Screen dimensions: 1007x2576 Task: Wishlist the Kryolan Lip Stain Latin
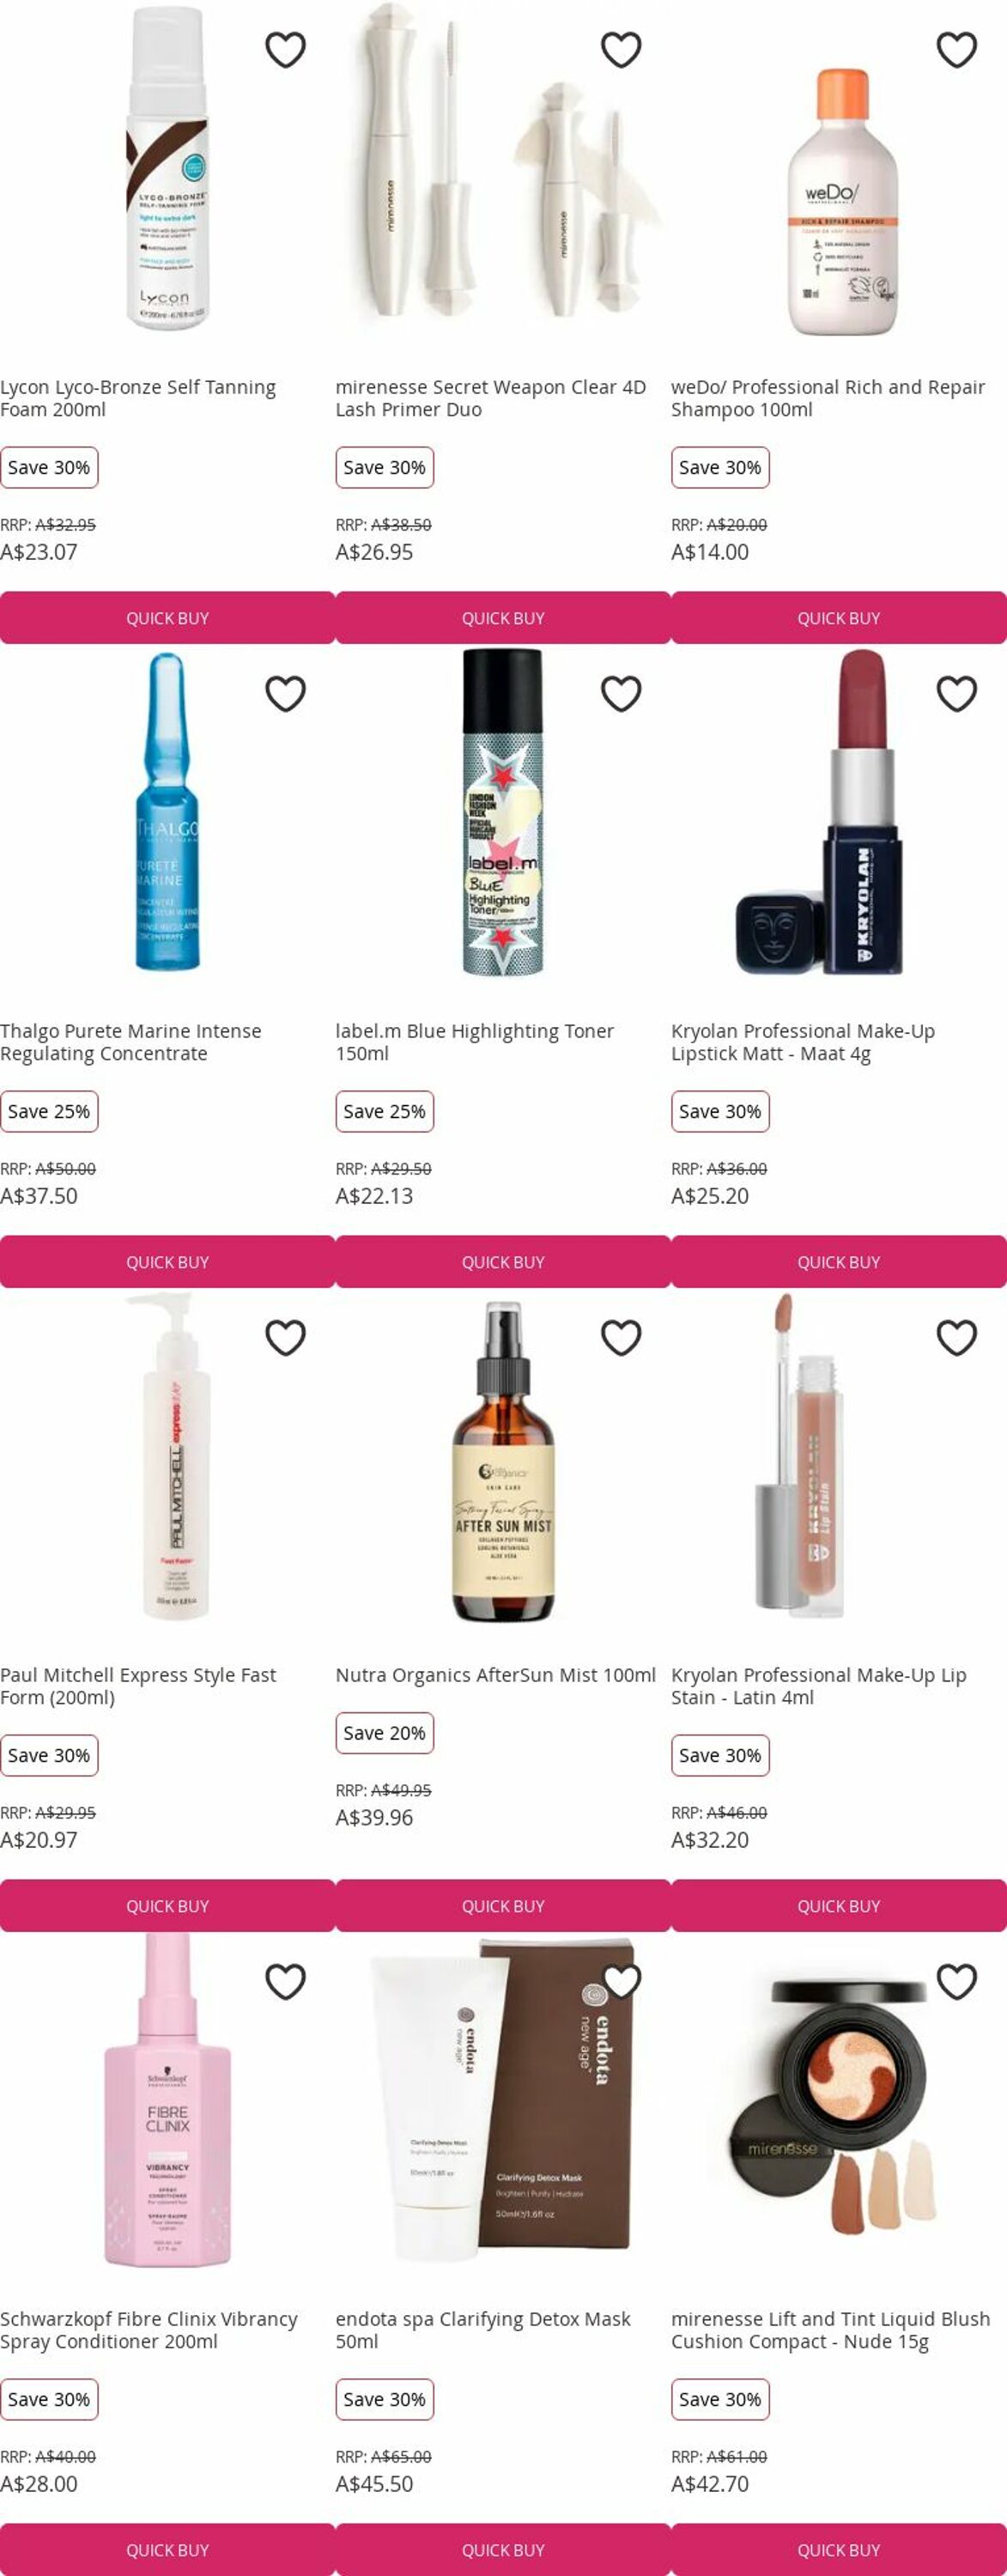coord(956,1338)
